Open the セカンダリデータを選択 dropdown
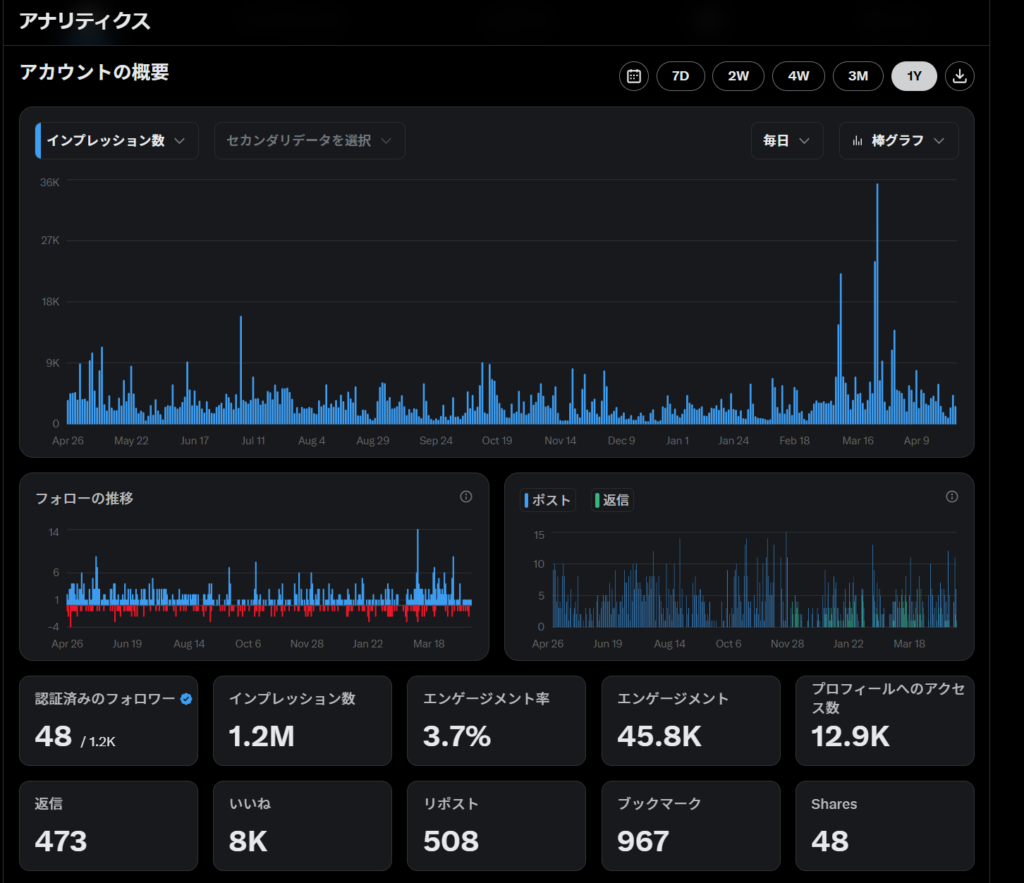 pyautogui.click(x=309, y=141)
